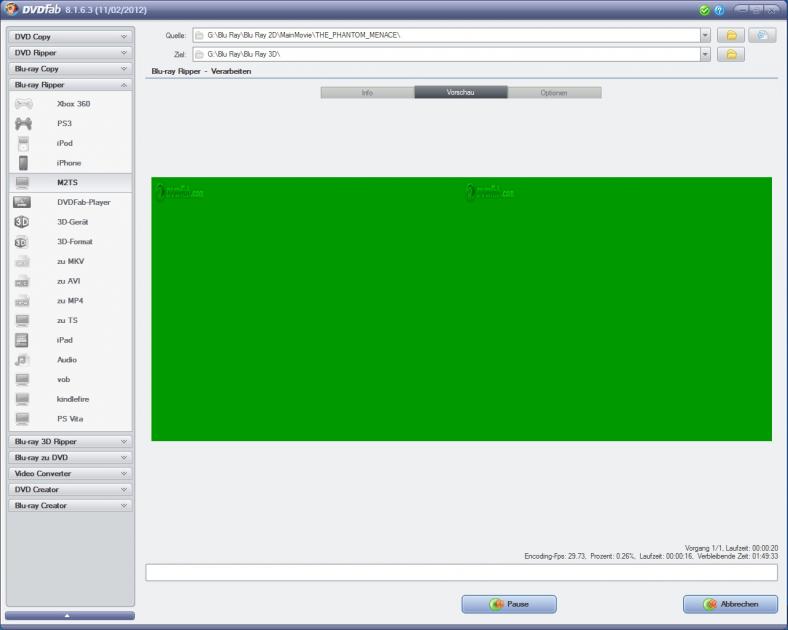Expand the Blu-ray zu DVD section
Viewport: 788px width, 630px height.
(70, 458)
